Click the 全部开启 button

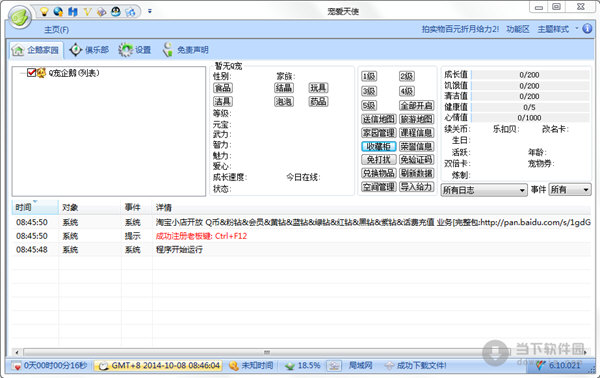[417, 105]
